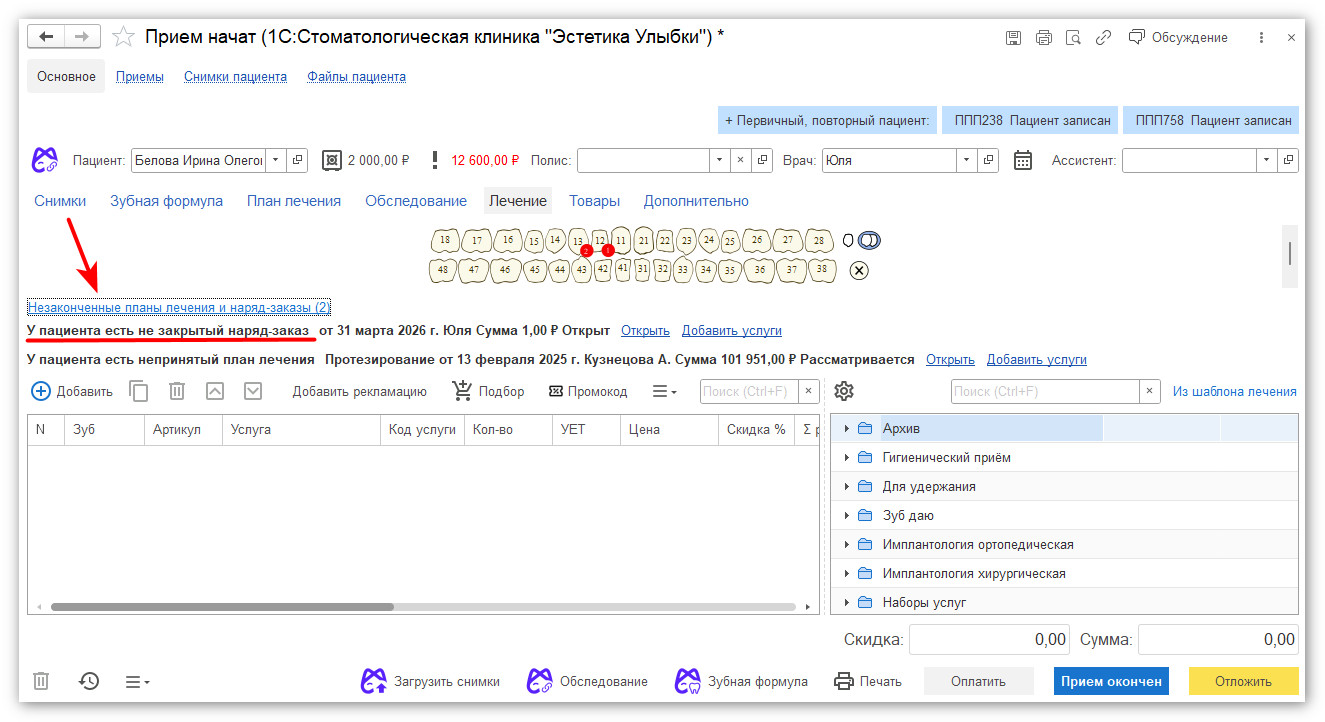The height and width of the screenshot is (722, 1325).
Task: Switch to the План лечения tab
Action: [294, 201]
